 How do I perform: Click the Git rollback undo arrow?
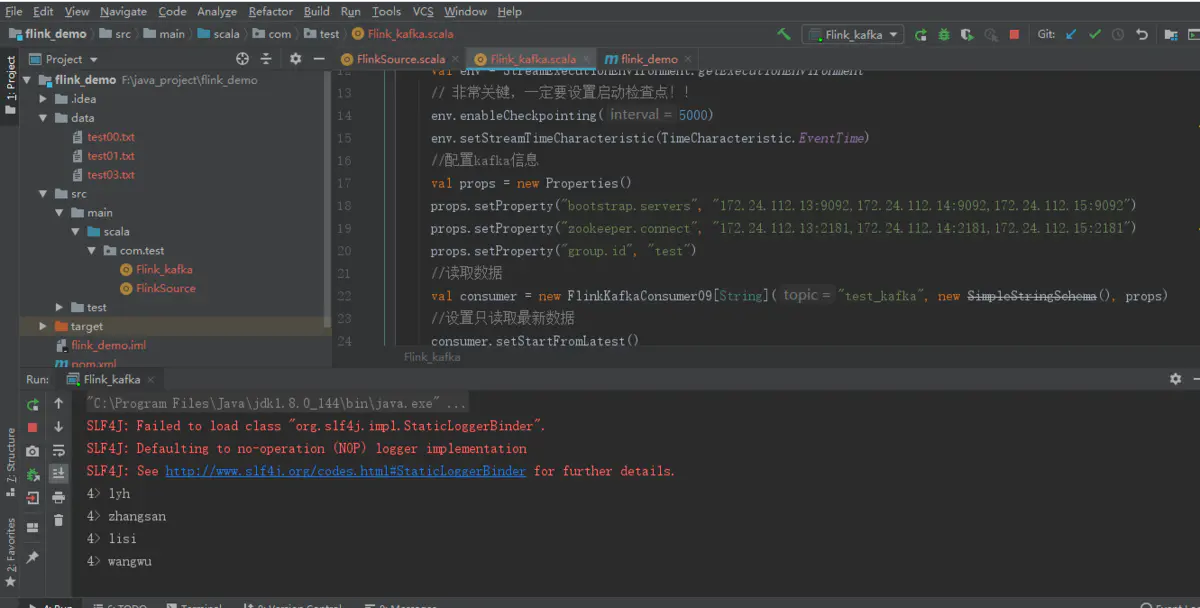[x=1142, y=34]
